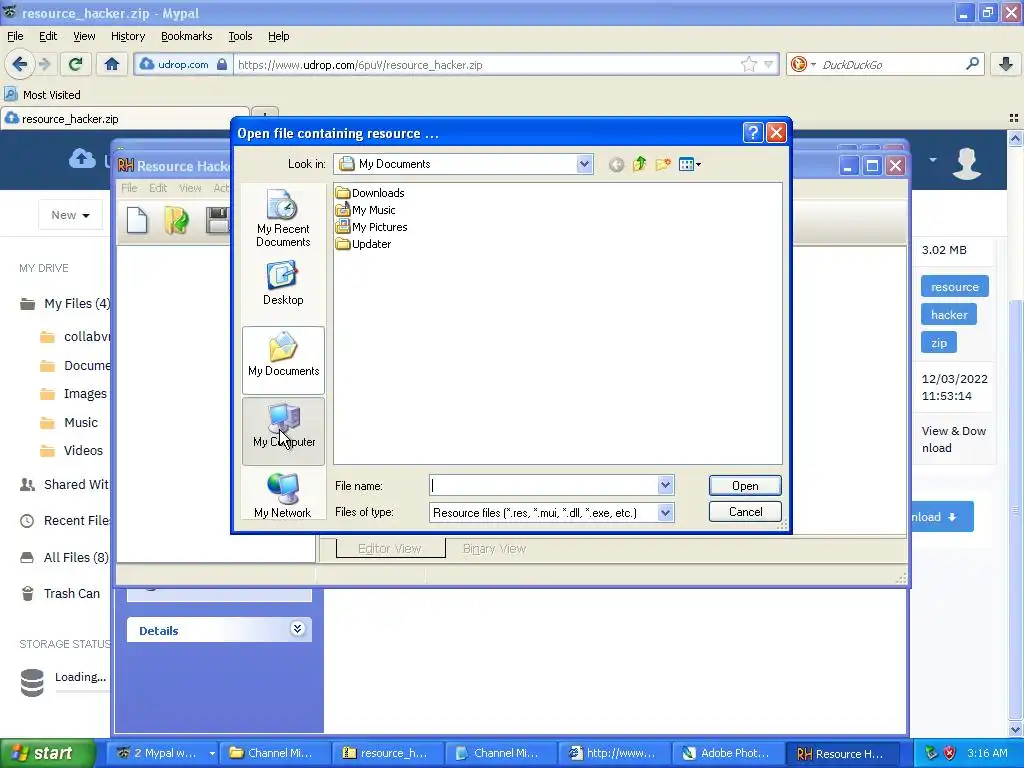Select My Documents in places bar
The height and width of the screenshot is (768, 1024).
(x=283, y=360)
